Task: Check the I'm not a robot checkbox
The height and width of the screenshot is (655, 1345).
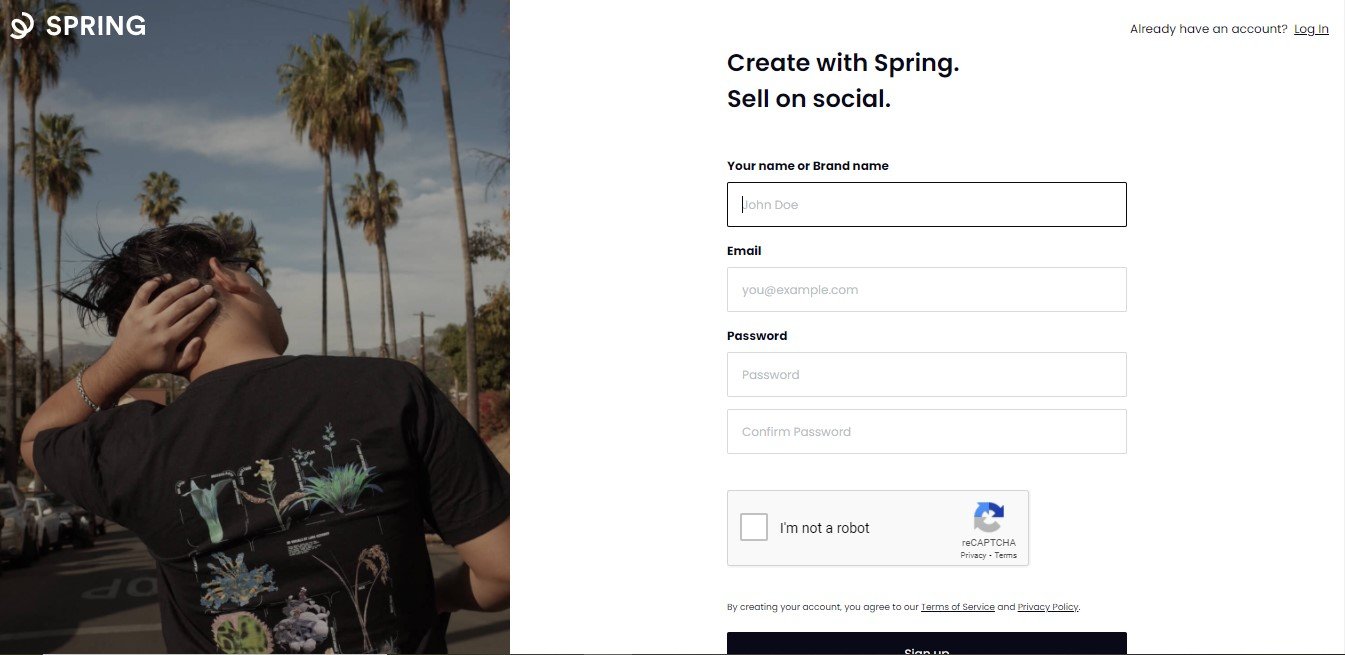Action: click(753, 527)
